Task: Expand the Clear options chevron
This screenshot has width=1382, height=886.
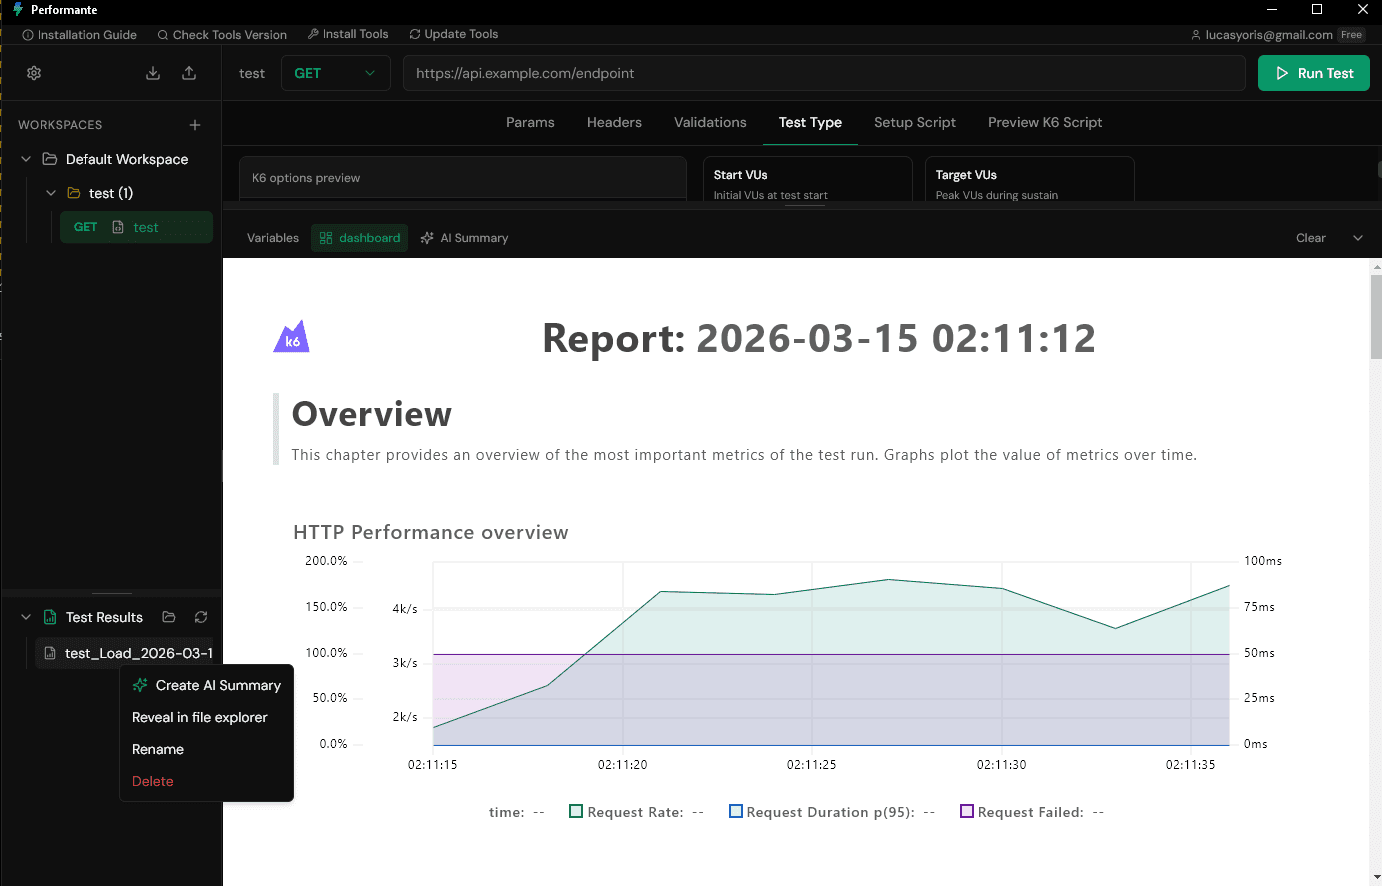Action: pyautogui.click(x=1358, y=237)
